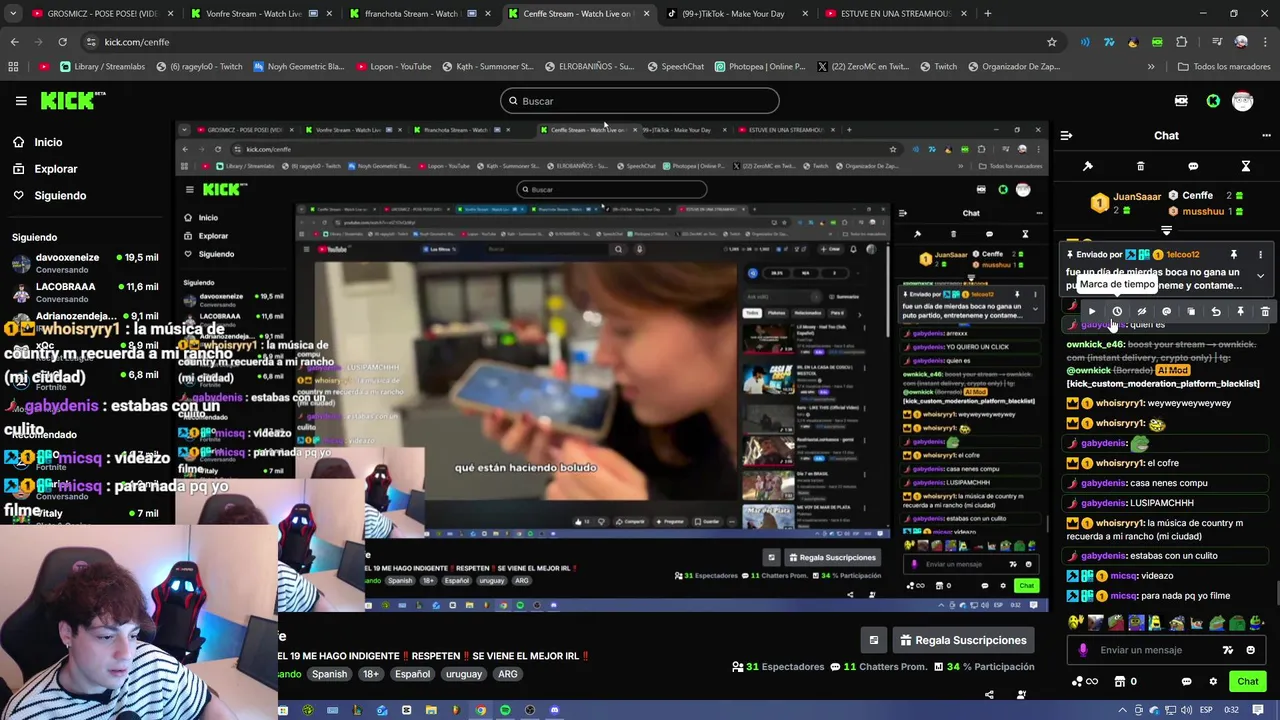Click the play icon in message action bar
Viewport: 1280px width, 720px height.
tap(1092, 312)
